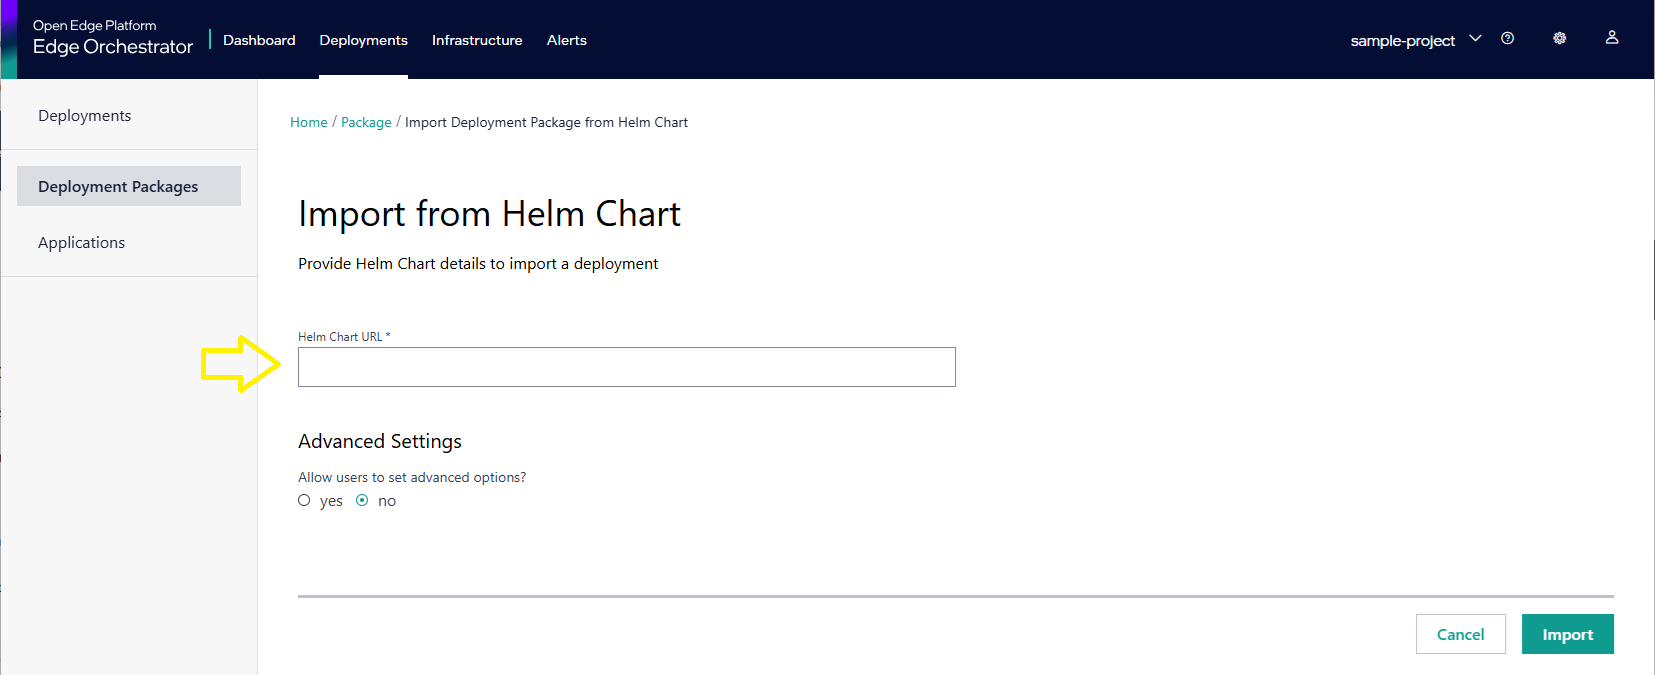Image resolution: width=1655 pixels, height=675 pixels.
Task: Open the sample-project selector dropdown
Action: (x=1402, y=41)
